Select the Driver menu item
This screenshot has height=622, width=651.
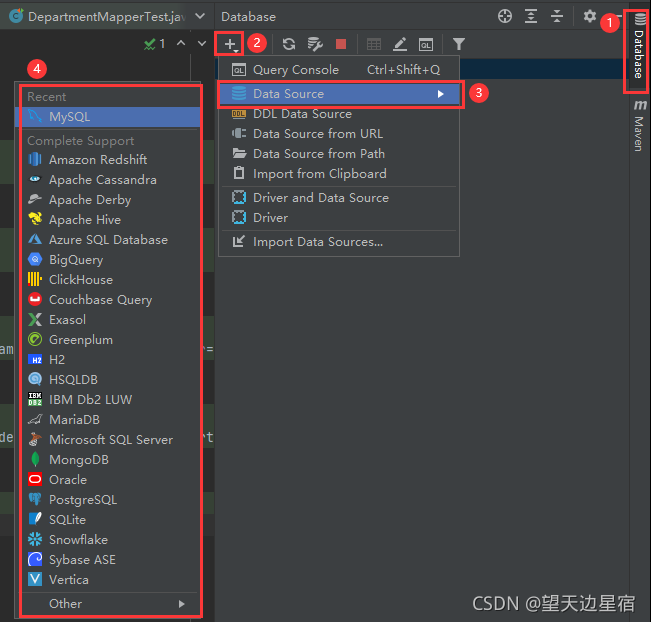(339, 218)
